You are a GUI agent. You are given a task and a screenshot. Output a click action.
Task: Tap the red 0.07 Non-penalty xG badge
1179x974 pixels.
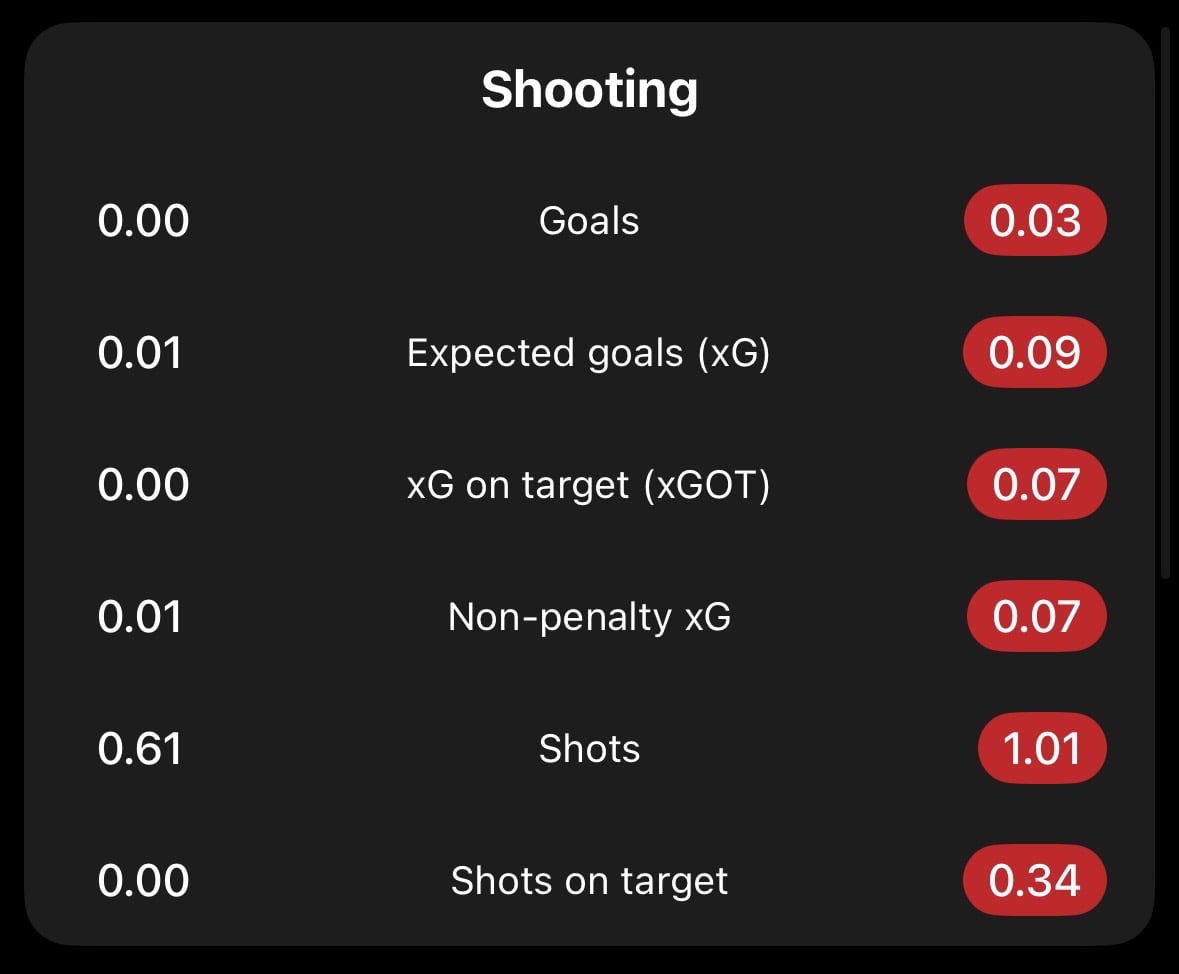[x=1036, y=617]
